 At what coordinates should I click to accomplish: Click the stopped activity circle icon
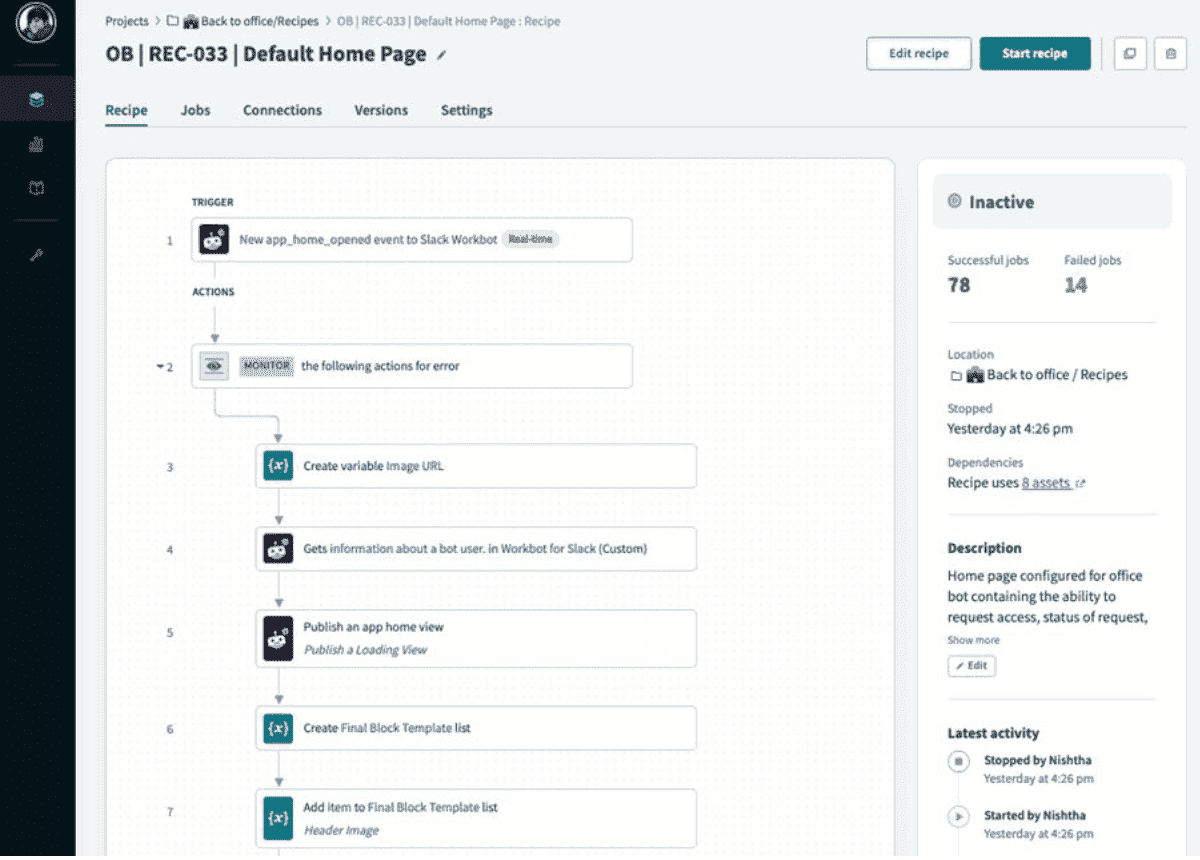click(958, 762)
